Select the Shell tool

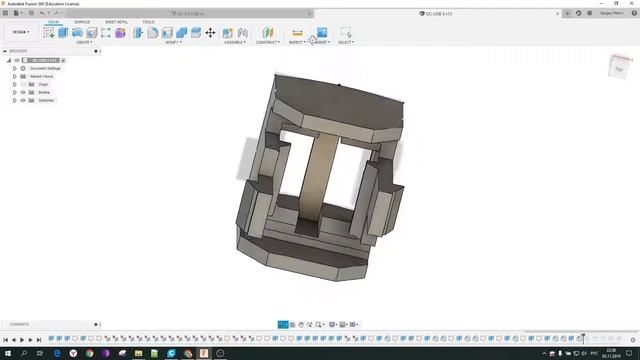click(x=167, y=33)
